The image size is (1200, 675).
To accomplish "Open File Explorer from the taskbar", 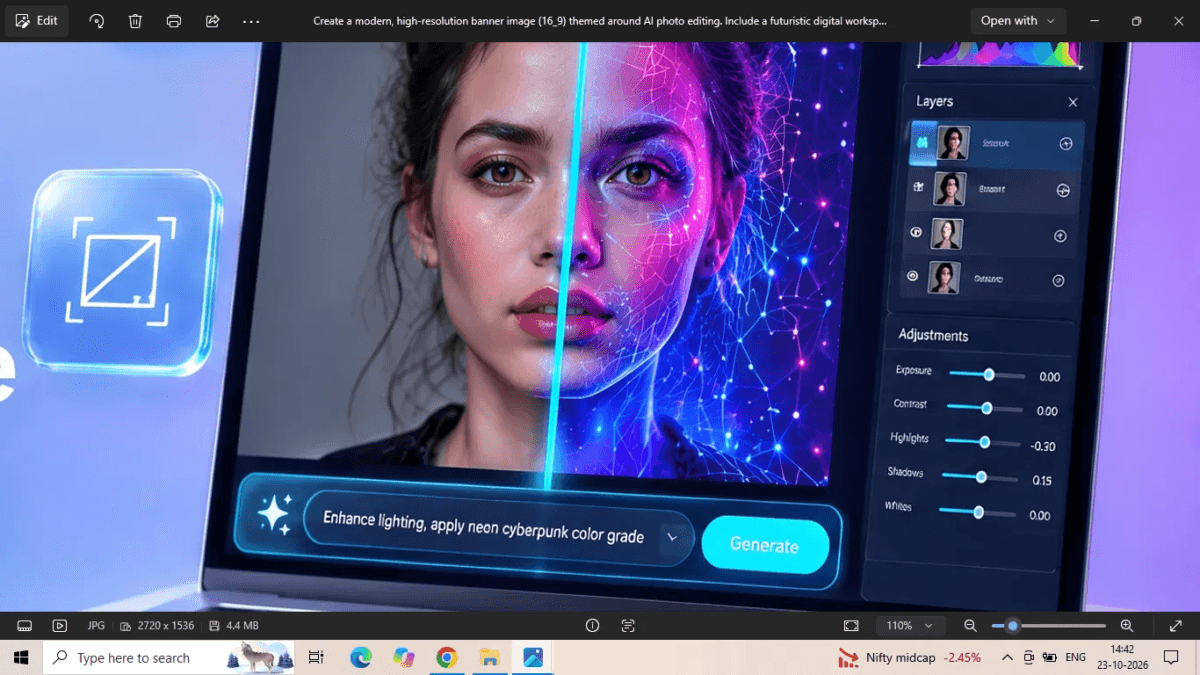I will click(x=490, y=657).
